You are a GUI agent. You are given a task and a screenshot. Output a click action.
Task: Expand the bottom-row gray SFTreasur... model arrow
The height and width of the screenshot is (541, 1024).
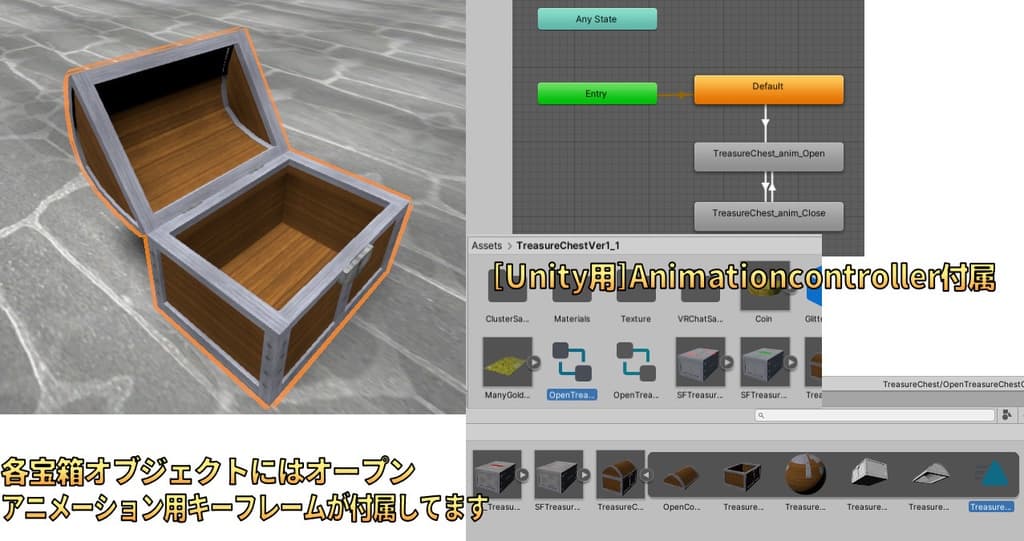(x=584, y=475)
